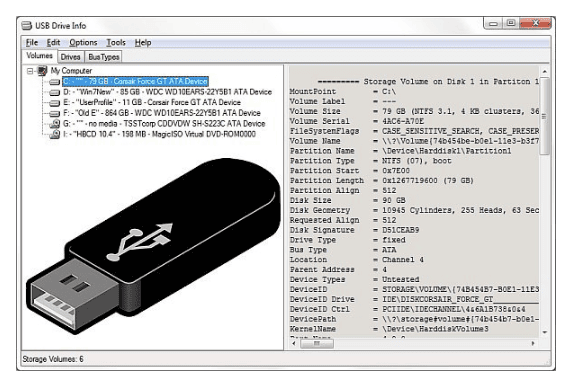
Task: Click the KernelName value \Device\HarddiskVolume3
Action: tap(435, 329)
